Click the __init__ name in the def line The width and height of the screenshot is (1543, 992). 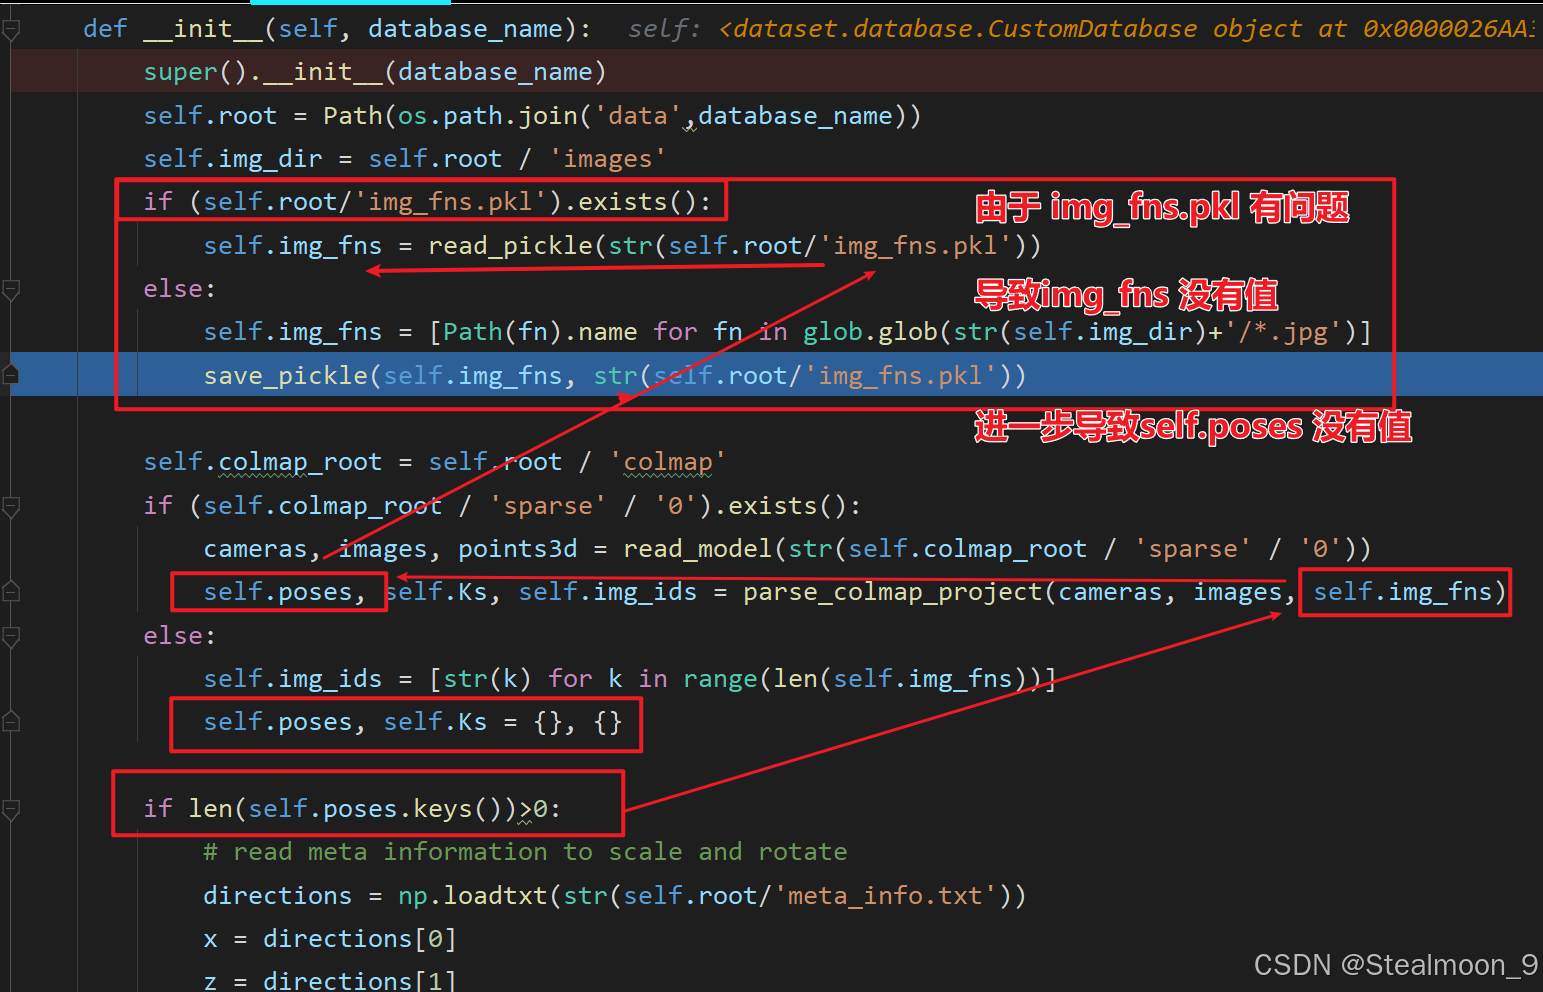(x=203, y=29)
